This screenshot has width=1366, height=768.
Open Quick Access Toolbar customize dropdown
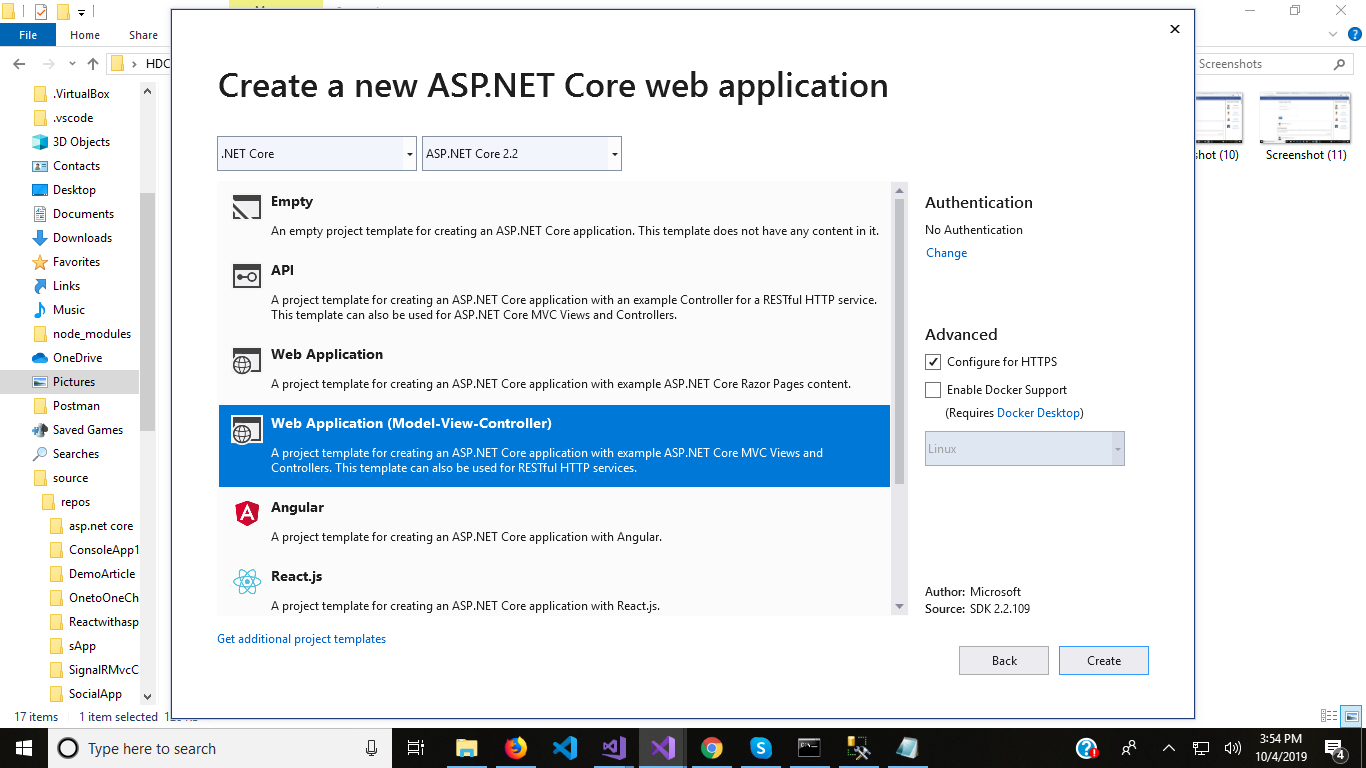pos(81,12)
